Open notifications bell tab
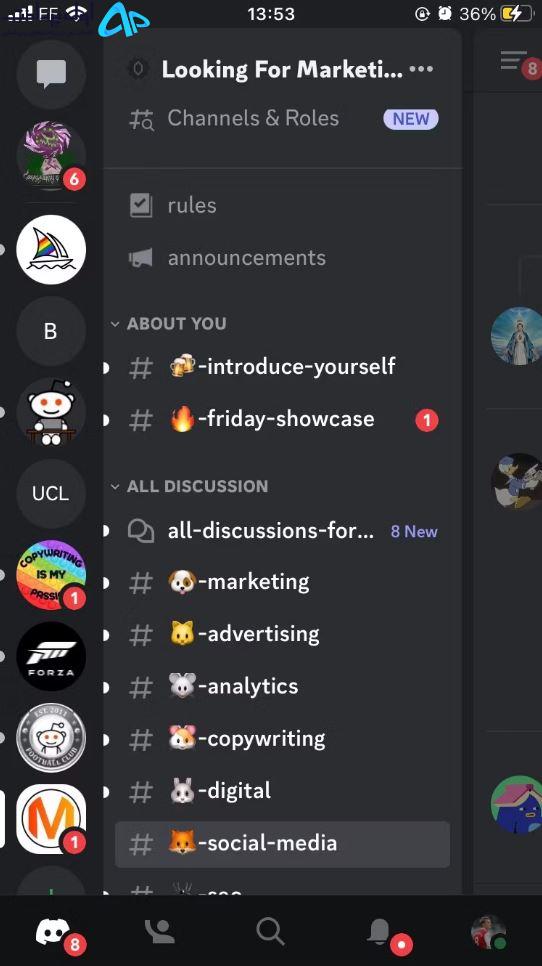The width and height of the screenshot is (542, 966). 380,932
